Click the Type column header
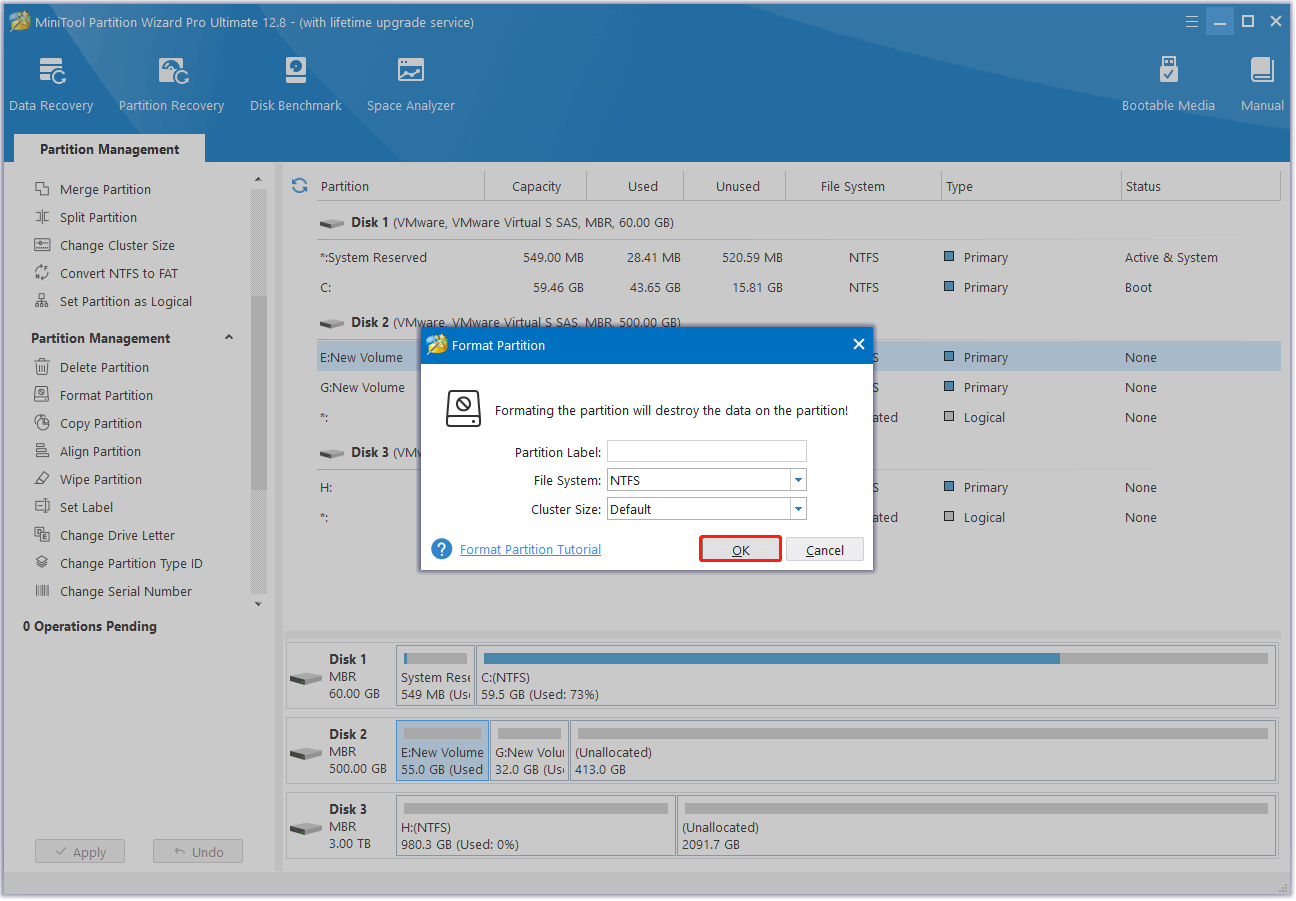 click(1032, 186)
